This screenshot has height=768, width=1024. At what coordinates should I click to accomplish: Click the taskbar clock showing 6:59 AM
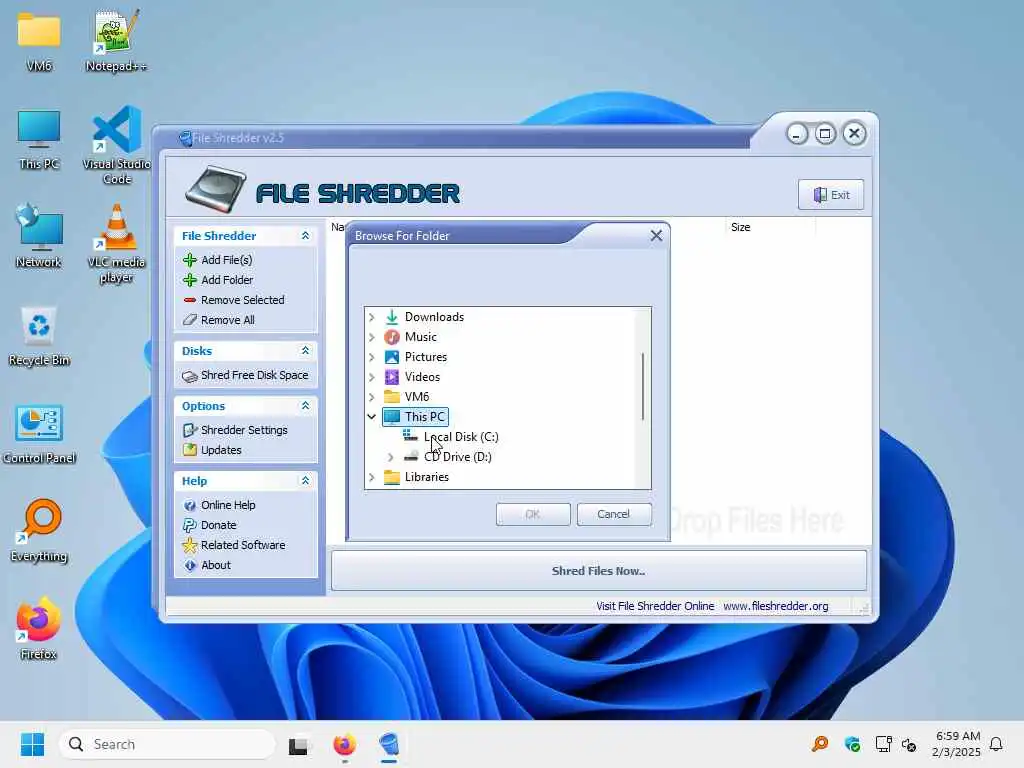pyautogui.click(x=956, y=744)
